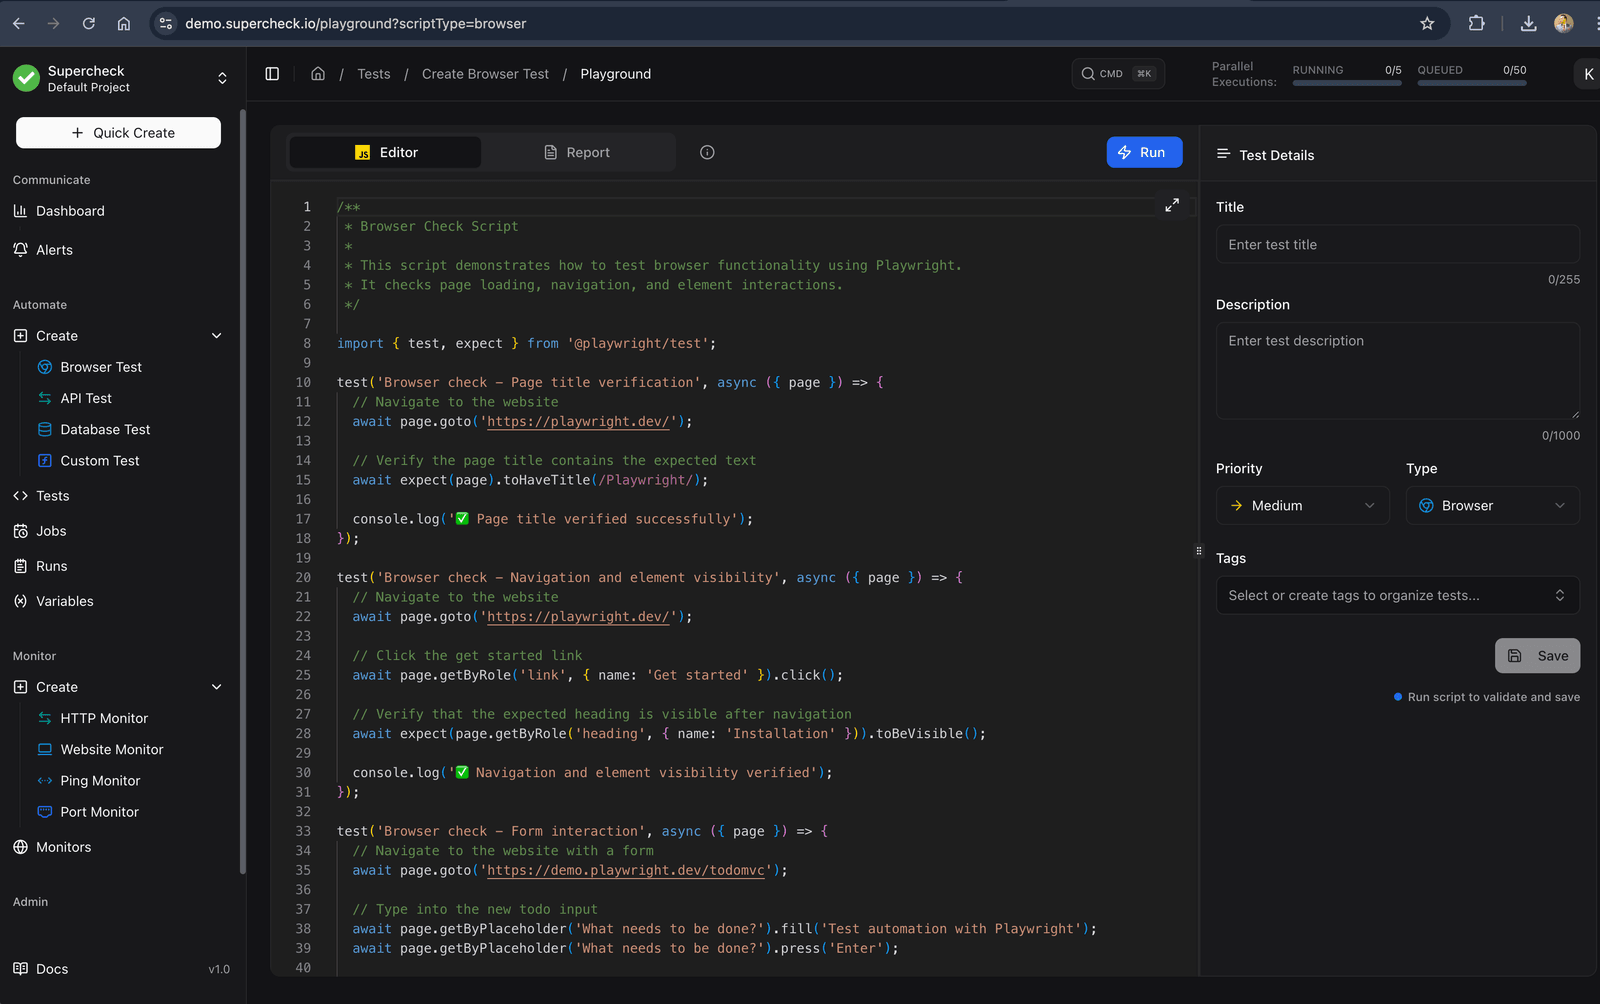
Task: Open the Priority Medium dropdown
Action: [1303, 505]
